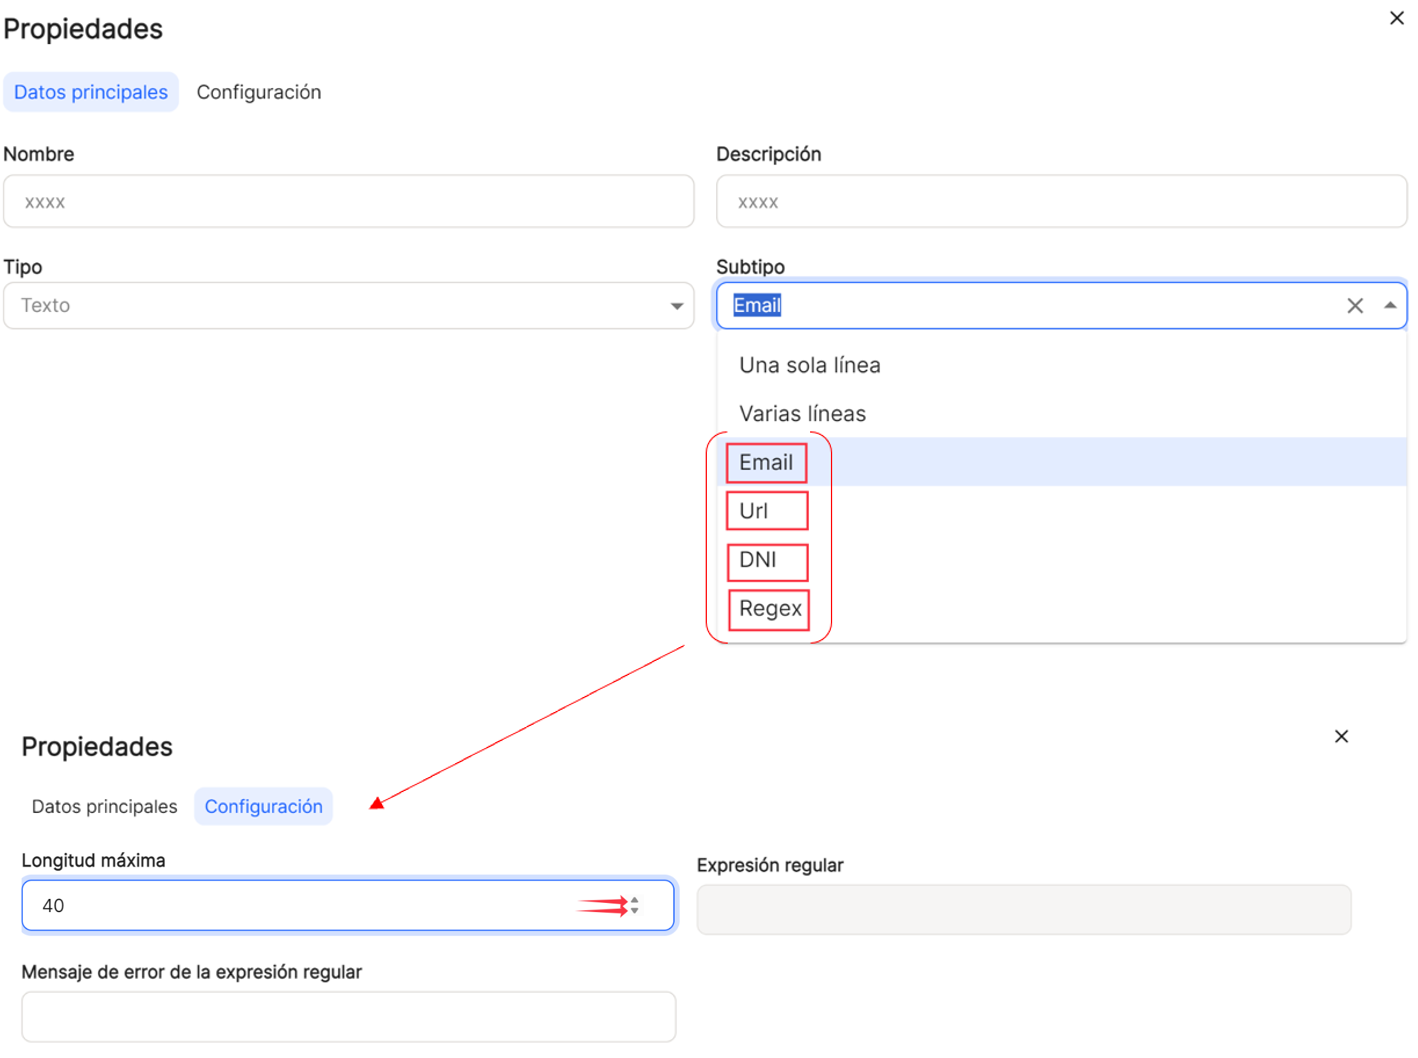Select the Email subtype option
This screenshot has width=1418, height=1058.
[1061, 462]
